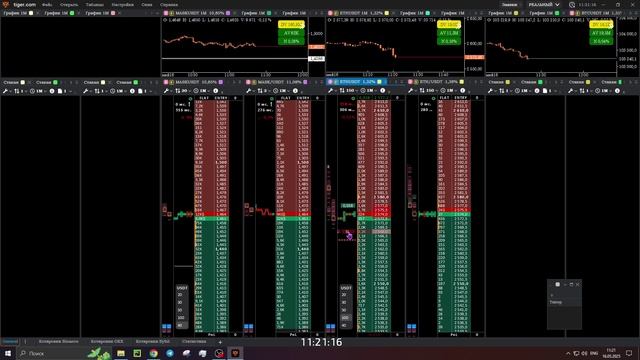640x360 pixels.
Task: Click clock timeframe icon in ETH/USDT order book
Action: (x=443, y=91)
